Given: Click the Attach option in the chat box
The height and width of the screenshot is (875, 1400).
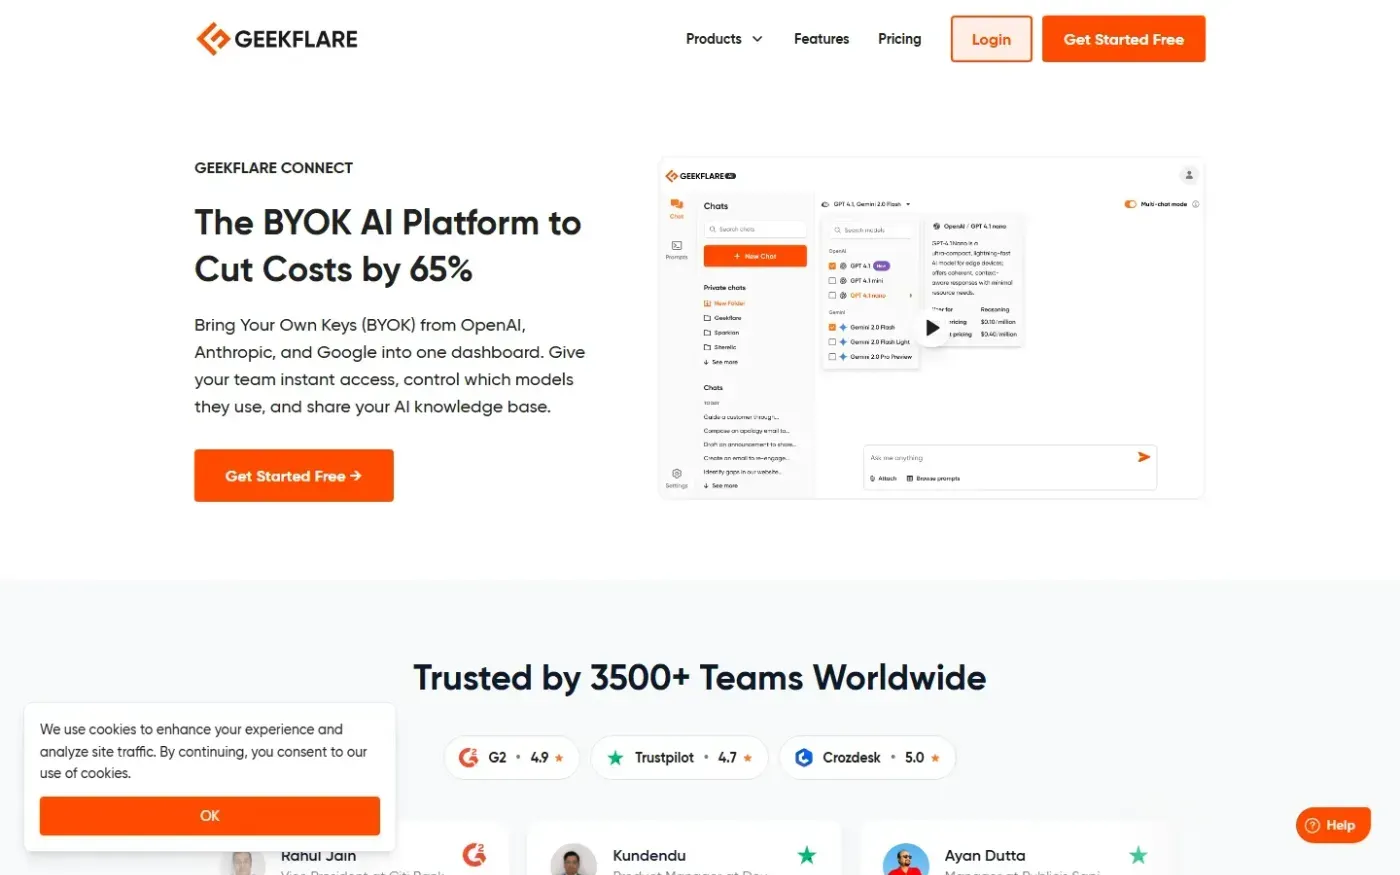Looking at the screenshot, I should click(884, 479).
